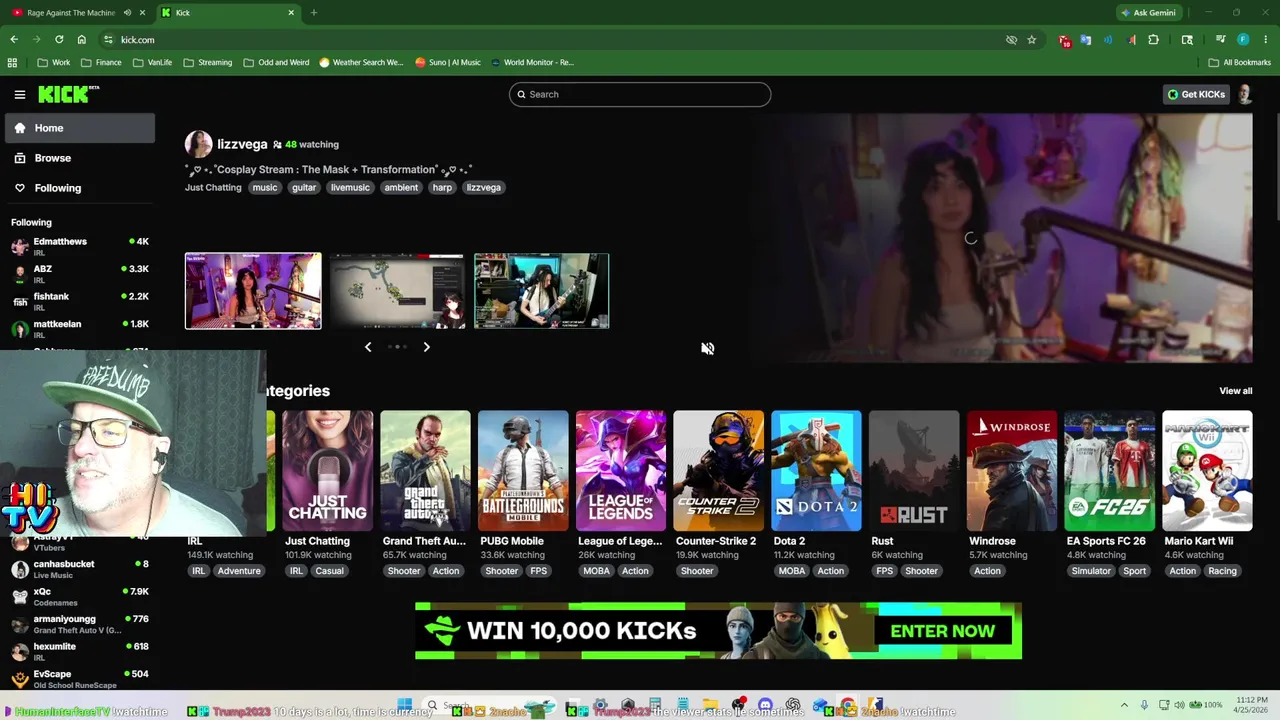This screenshot has height=720, width=1280.
Task: Open All Bookmarks folder
Action: [1240, 62]
